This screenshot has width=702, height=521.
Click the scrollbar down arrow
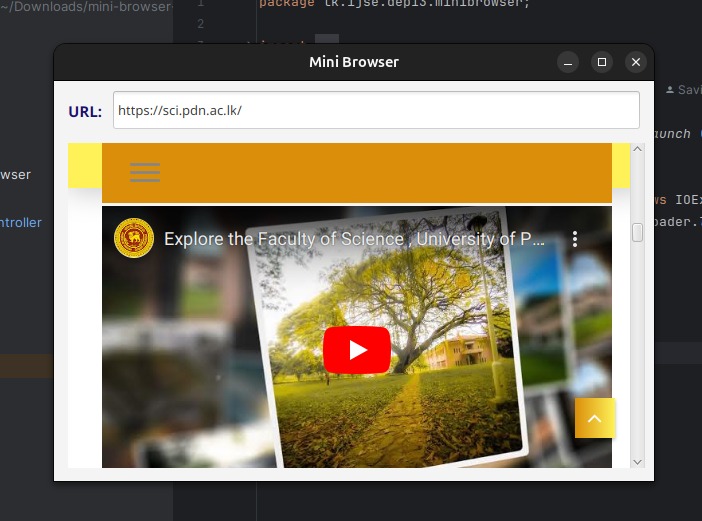coord(638,462)
